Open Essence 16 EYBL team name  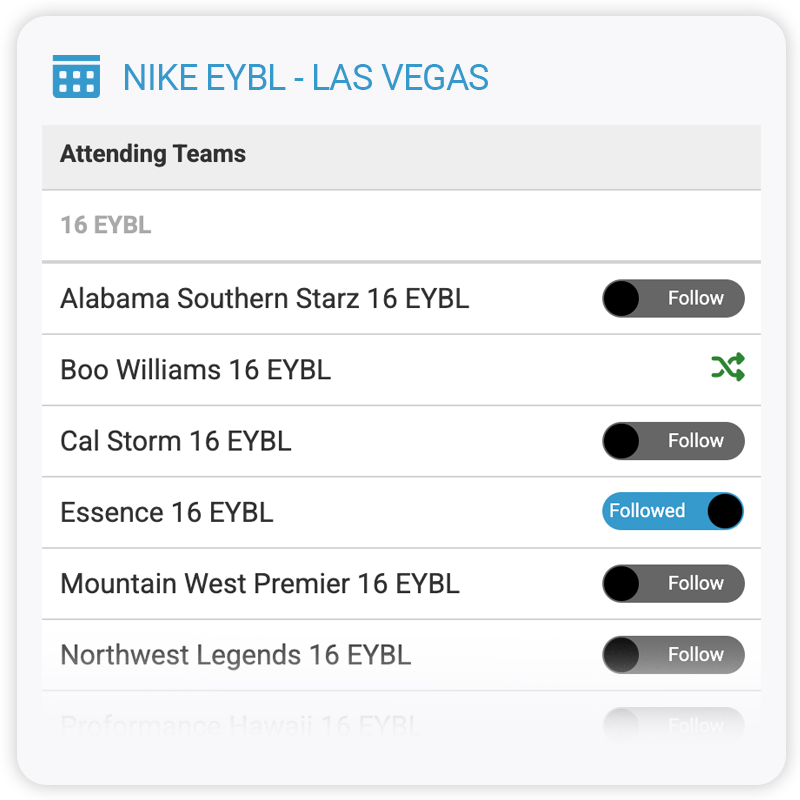(x=166, y=513)
